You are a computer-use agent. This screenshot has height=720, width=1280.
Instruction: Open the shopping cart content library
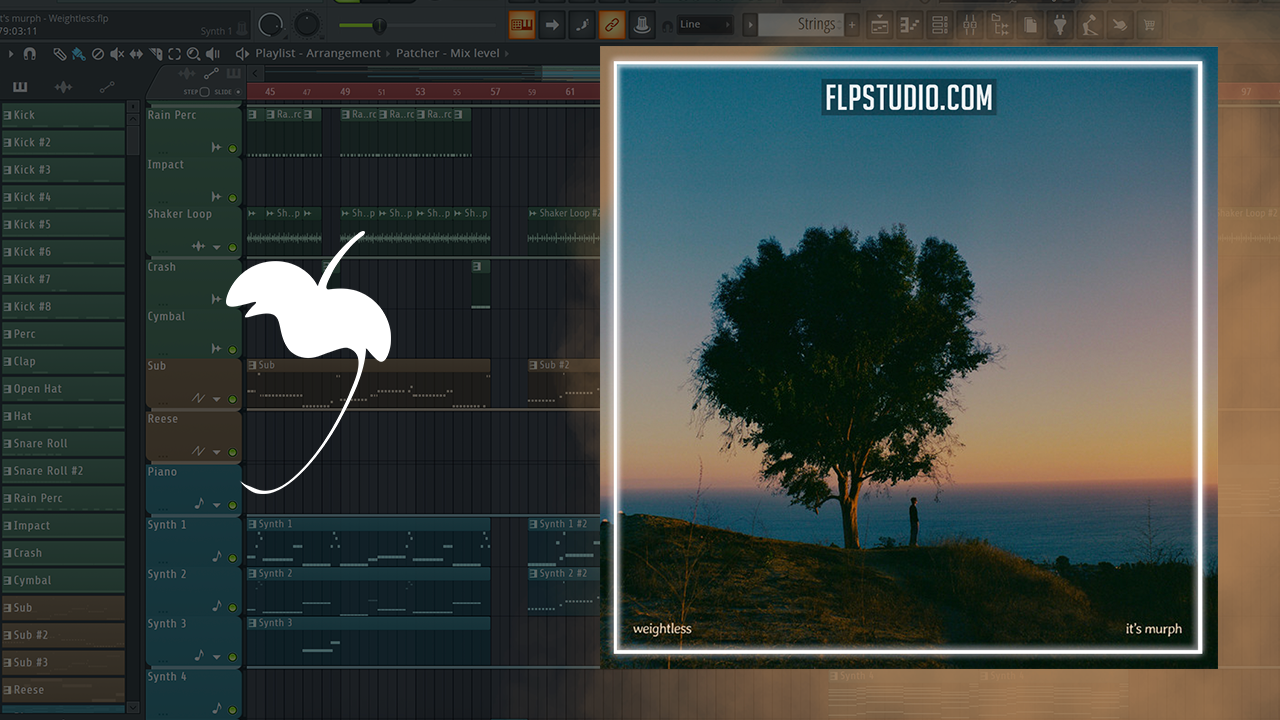(1150, 24)
